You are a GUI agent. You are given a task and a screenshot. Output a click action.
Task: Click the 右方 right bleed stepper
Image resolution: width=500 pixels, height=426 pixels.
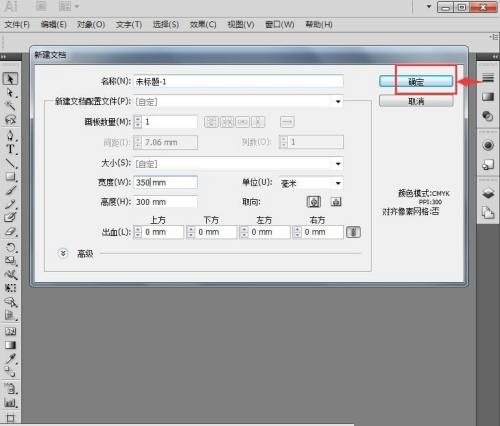point(297,232)
